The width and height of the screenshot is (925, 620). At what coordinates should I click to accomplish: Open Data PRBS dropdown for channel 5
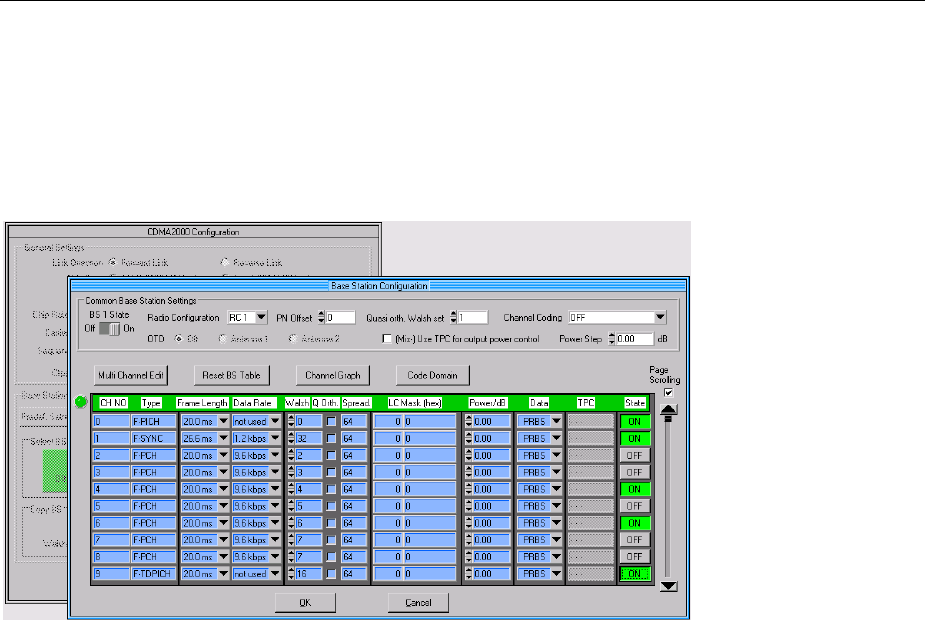556,506
